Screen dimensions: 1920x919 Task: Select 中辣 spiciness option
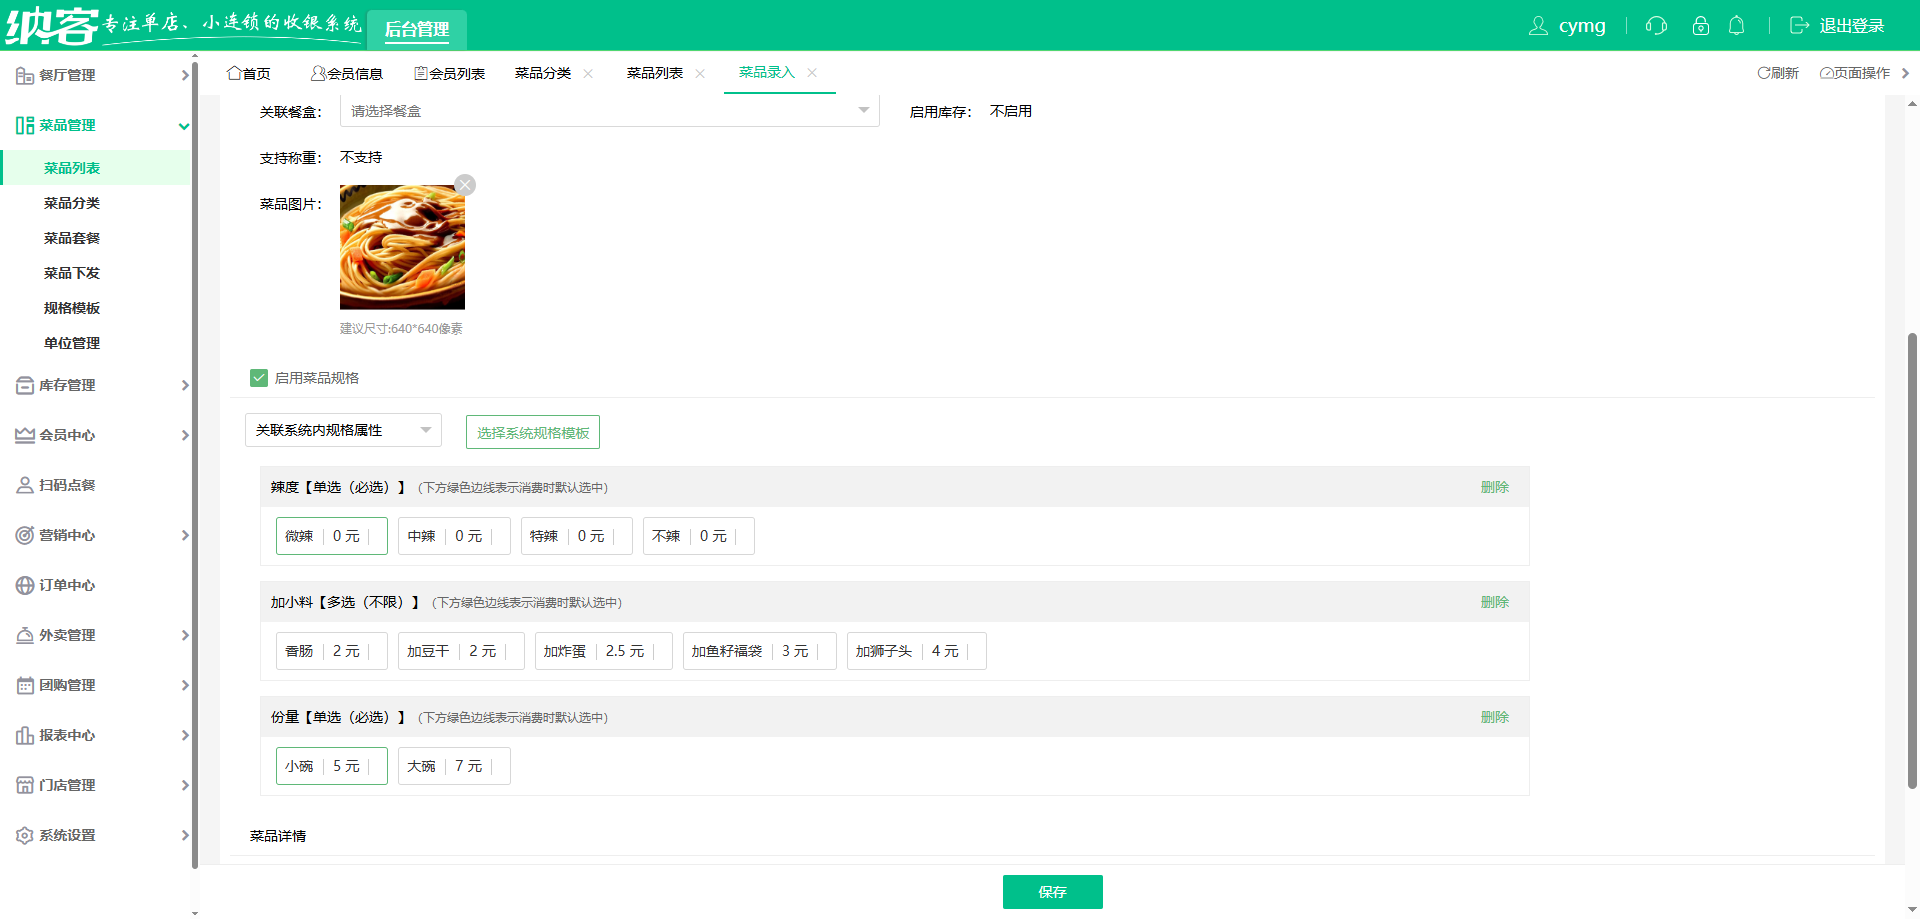pos(453,536)
